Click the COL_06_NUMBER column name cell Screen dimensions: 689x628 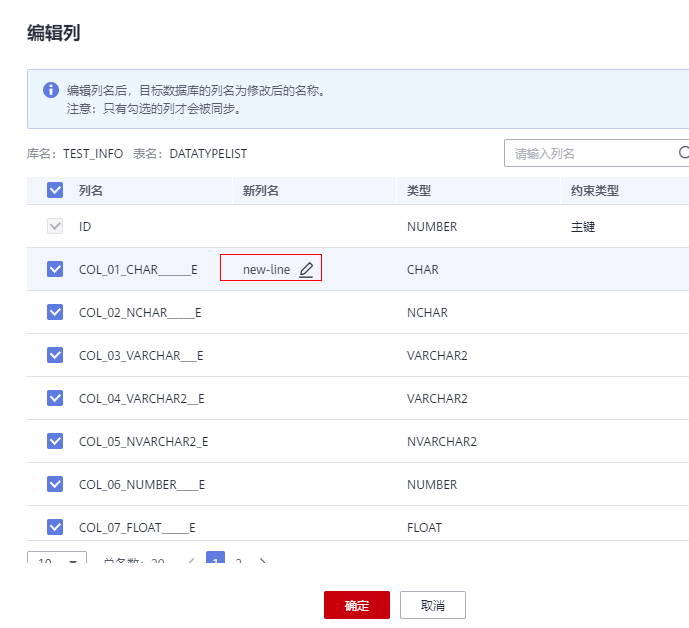(x=141, y=485)
